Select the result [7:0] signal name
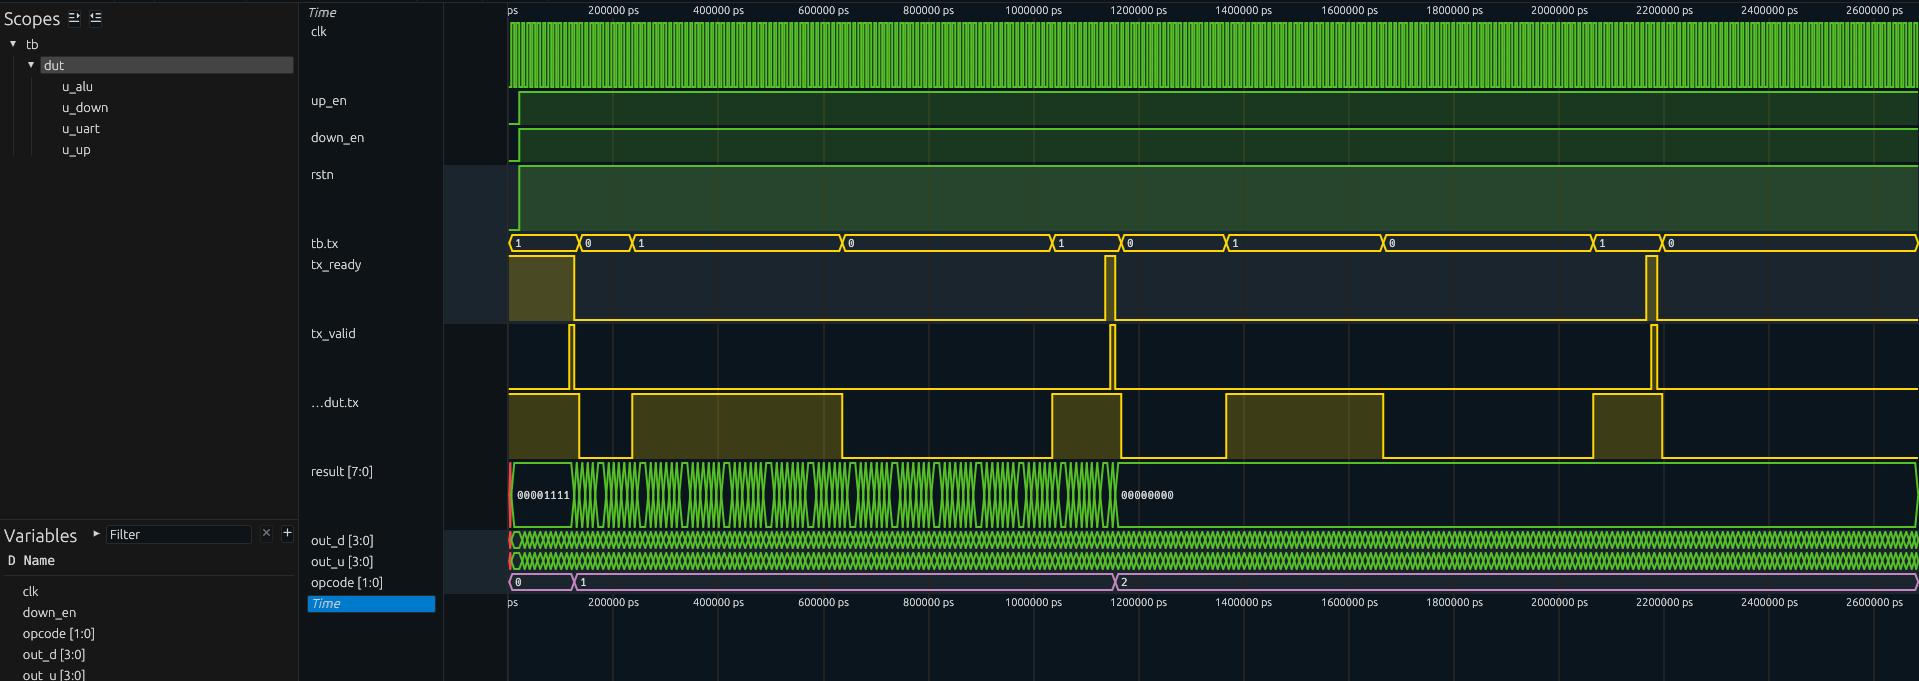Image resolution: width=1919 pixels, height=681 pixels. click(341, 471)
